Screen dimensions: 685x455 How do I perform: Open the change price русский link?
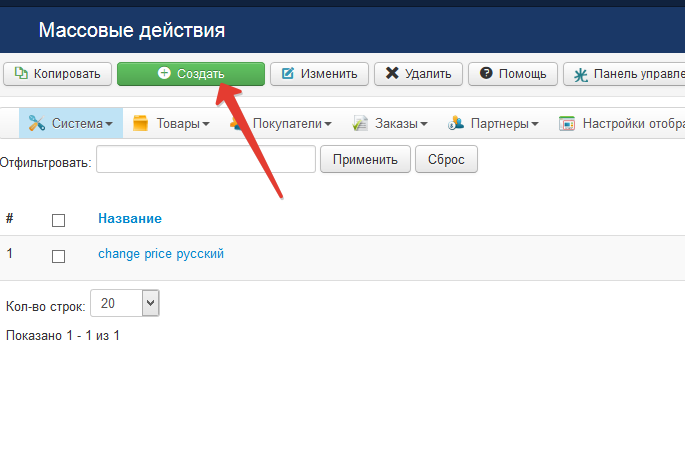coord(161,254)
